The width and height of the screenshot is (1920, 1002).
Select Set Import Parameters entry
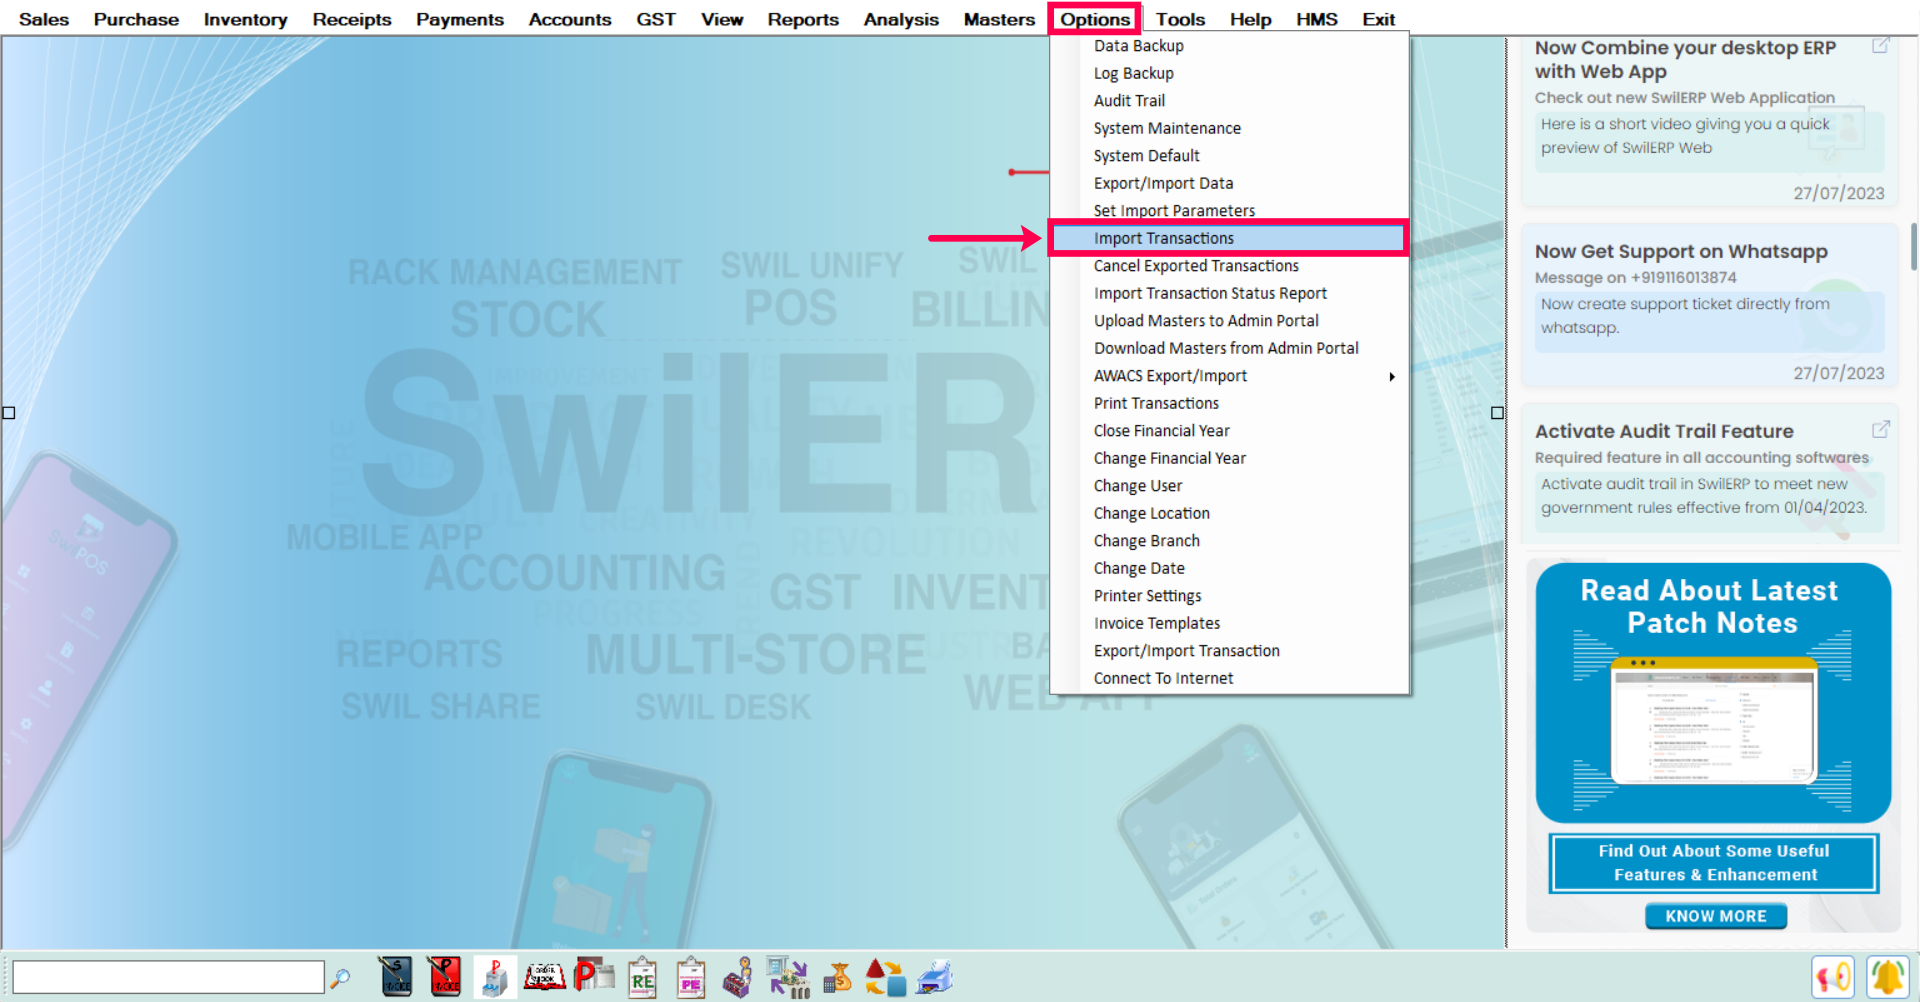(x=1229, y=210)
